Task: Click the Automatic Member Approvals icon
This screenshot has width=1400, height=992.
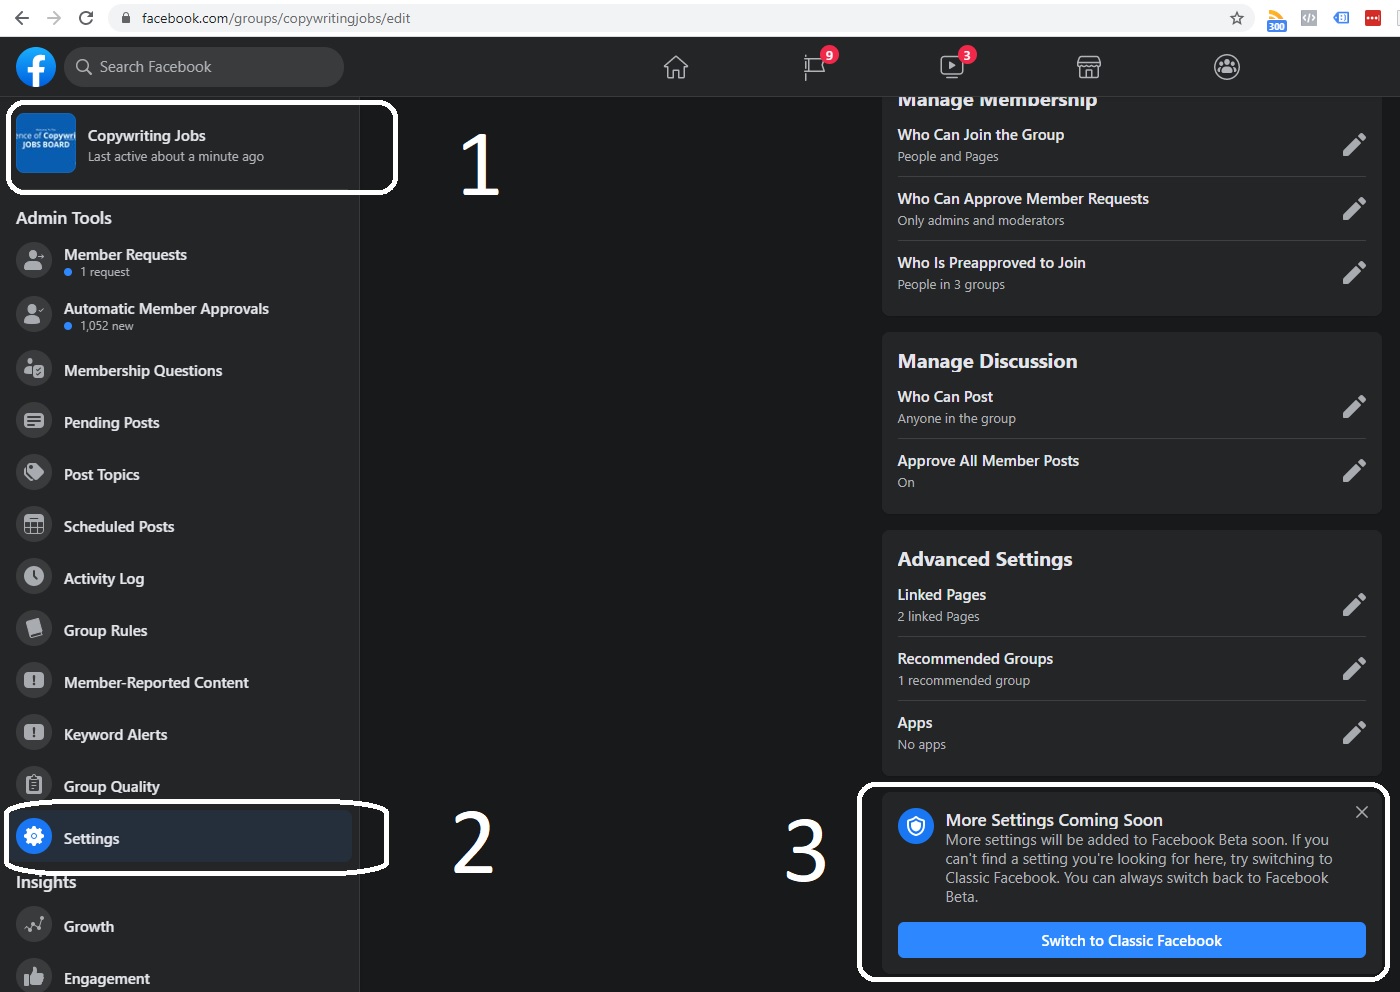Action: (x=34, y=314)
